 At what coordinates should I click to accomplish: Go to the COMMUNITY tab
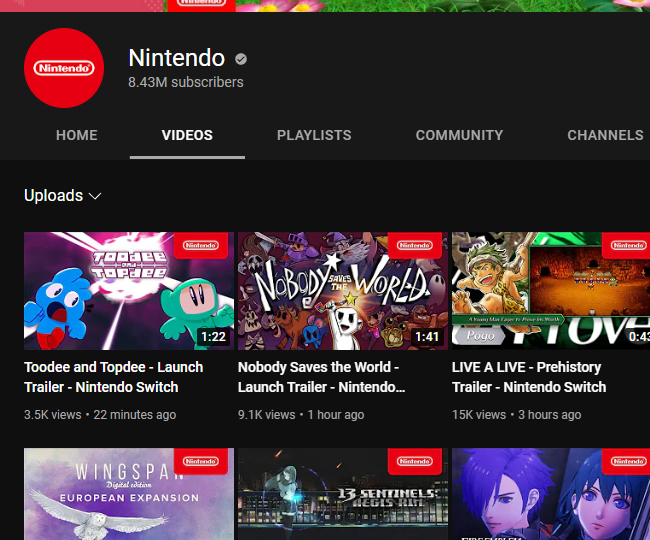point(459,135)
